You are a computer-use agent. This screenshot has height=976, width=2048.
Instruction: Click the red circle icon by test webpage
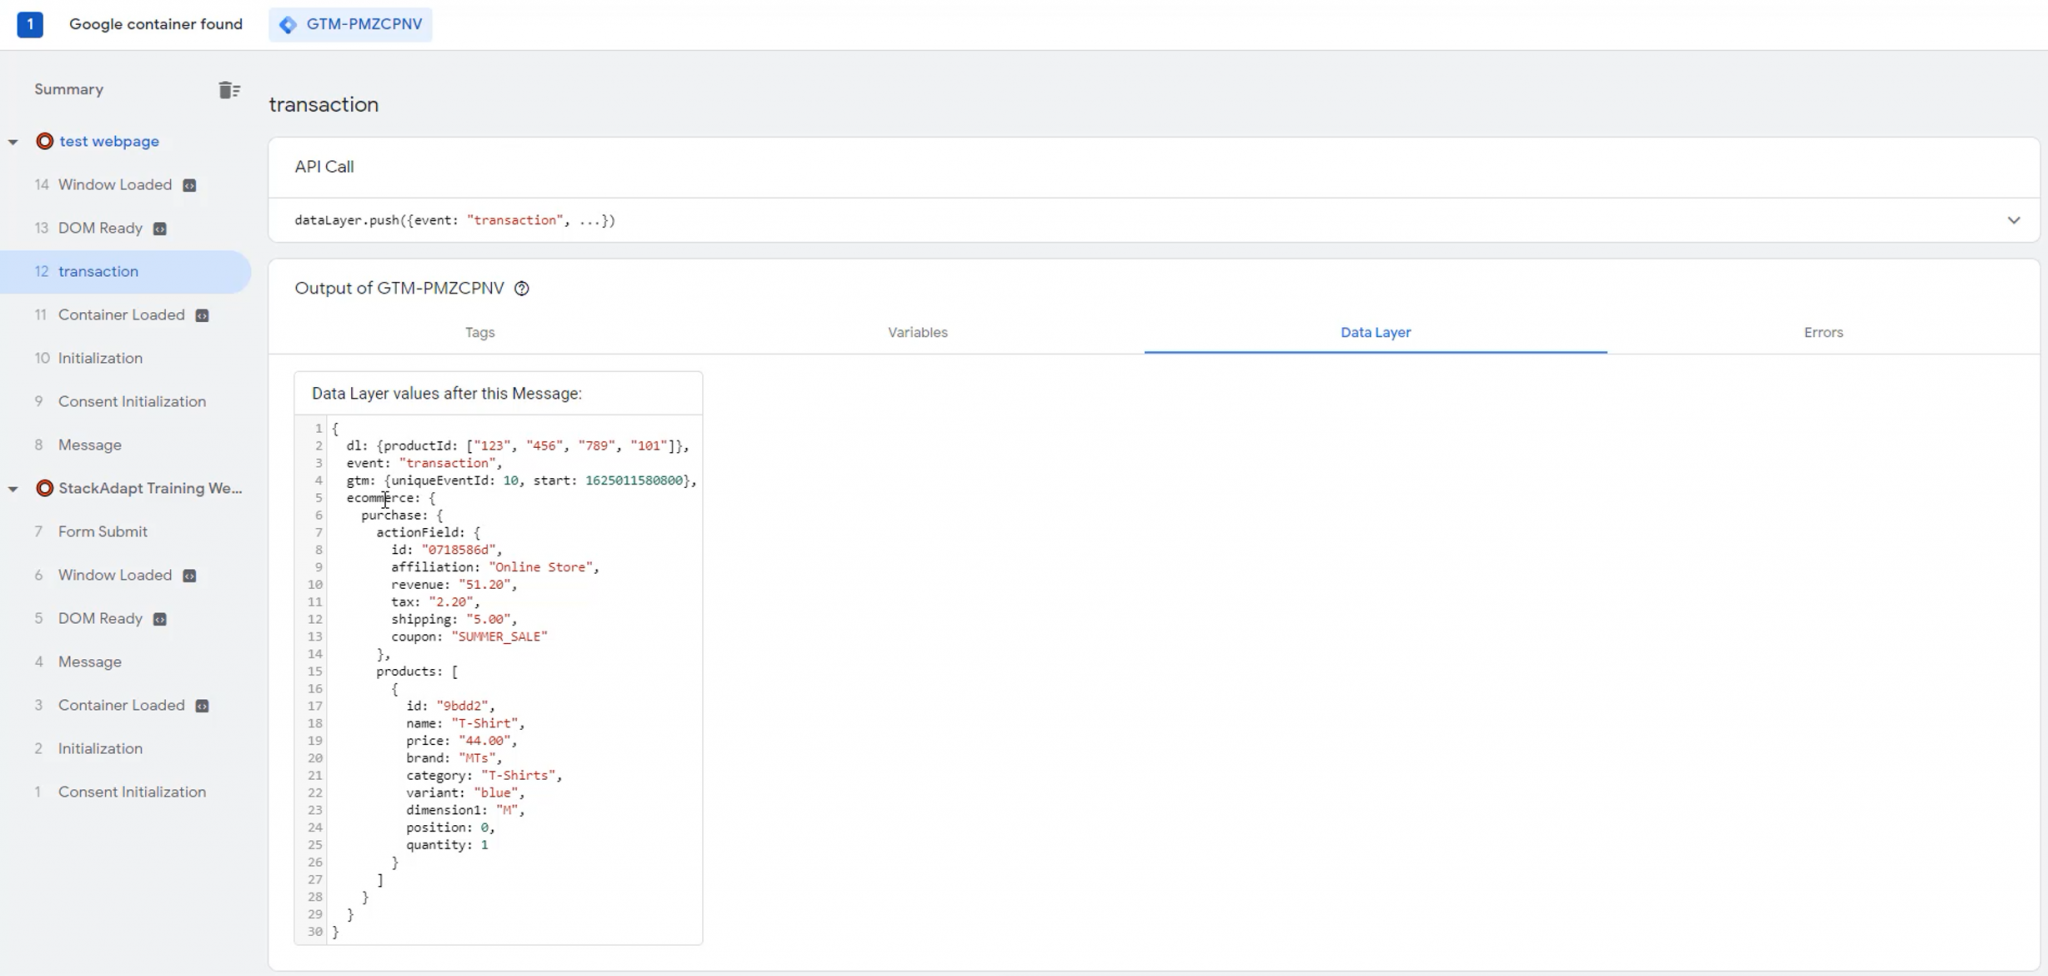(44, 141)
